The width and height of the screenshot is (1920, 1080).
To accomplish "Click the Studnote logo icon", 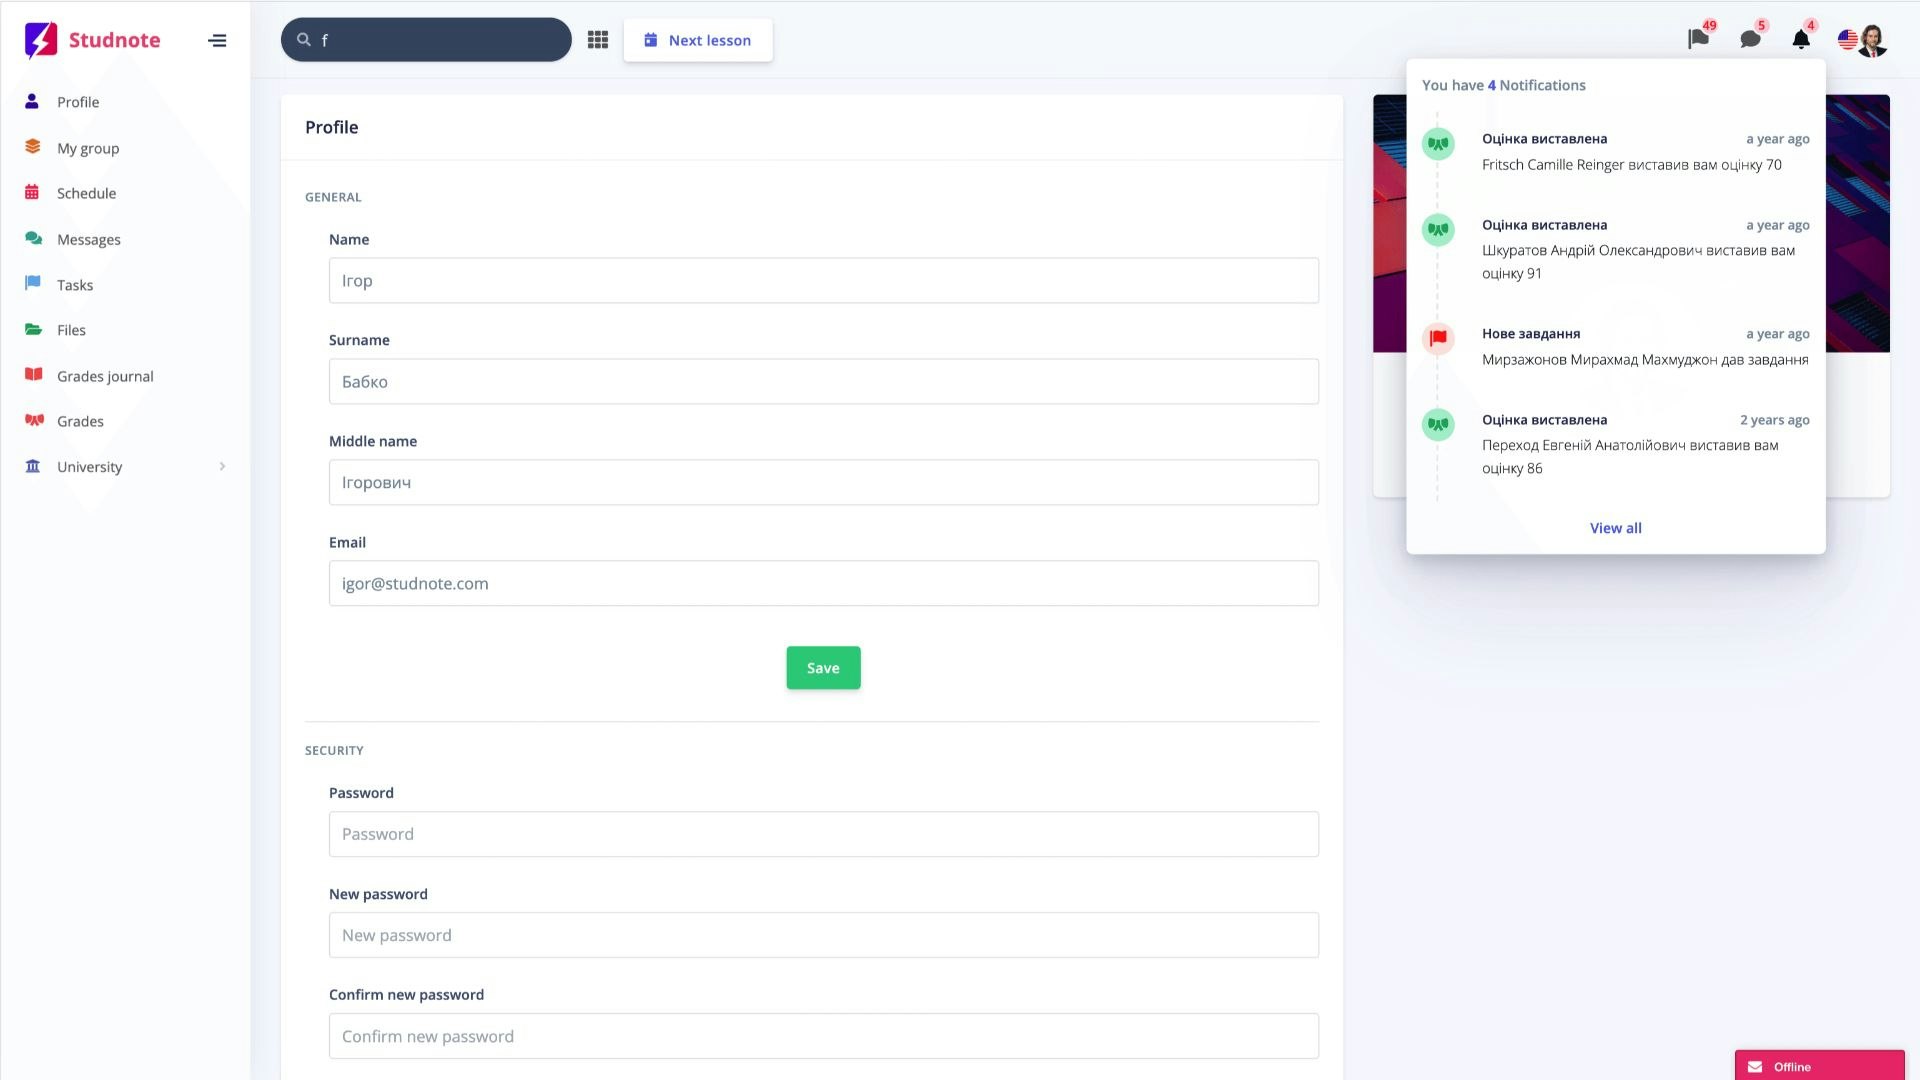I will click(x=41, y=40).
